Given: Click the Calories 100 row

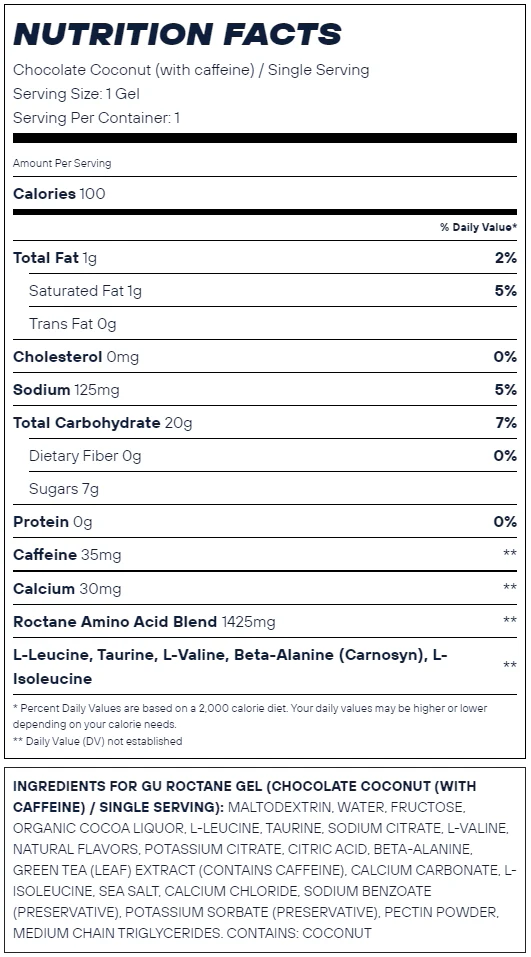Looking at the screenshot, I should click(x=265, y=194).
